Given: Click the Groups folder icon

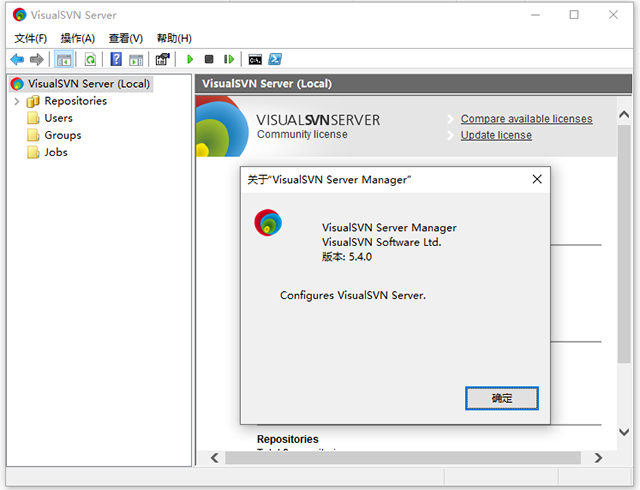Looking at the screenshot, I should point(33,135).
